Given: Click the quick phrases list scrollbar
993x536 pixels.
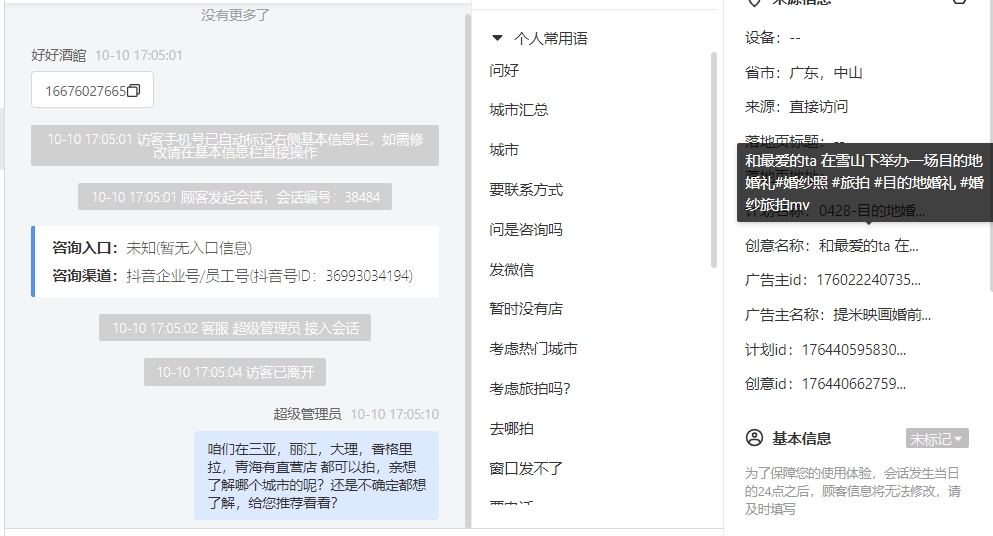Looking at the screenshot, I should [714, 160].
